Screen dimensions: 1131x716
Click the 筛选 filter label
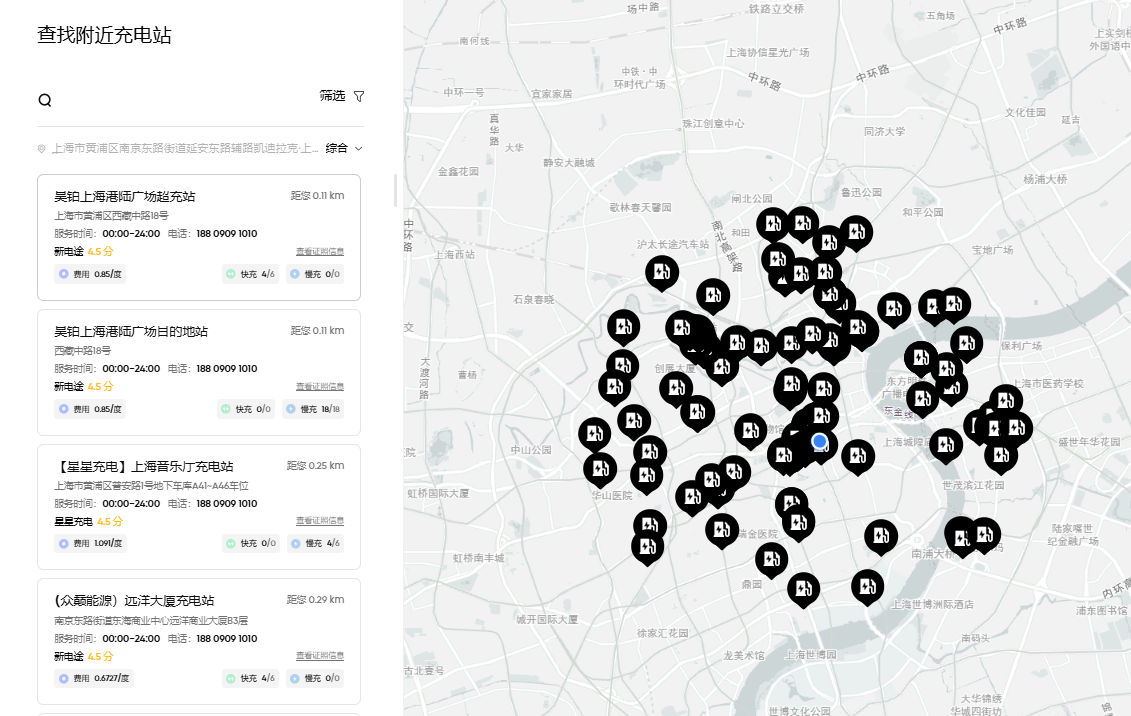(333, 95)
